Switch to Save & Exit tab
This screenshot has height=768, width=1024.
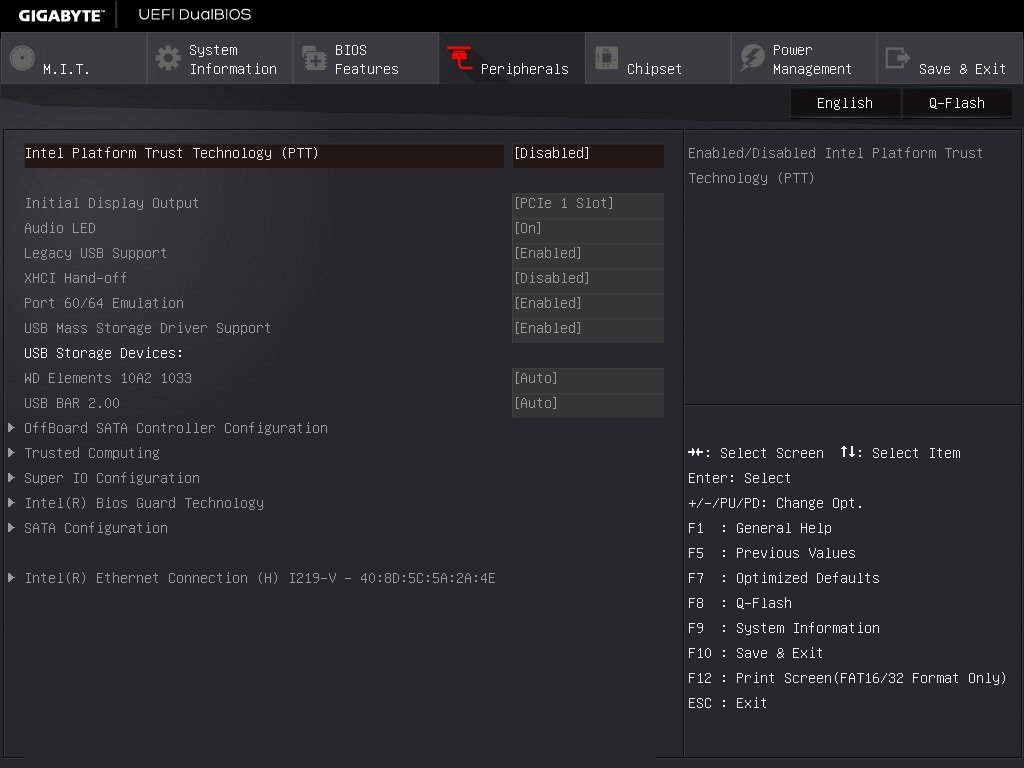[x=950, y=59]
